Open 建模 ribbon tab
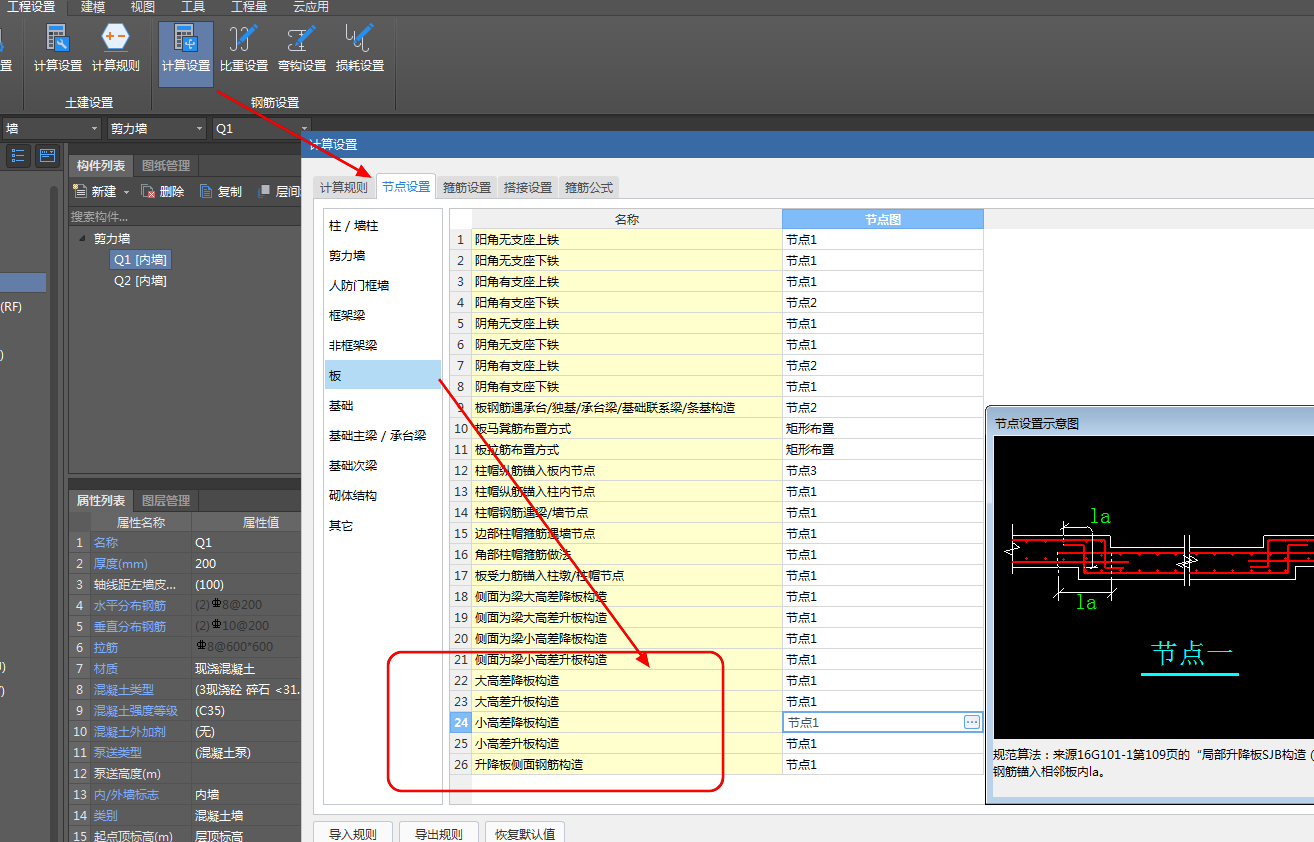Image resolution: width=1314 pixels, height=842 pixels. pos(93,7)
